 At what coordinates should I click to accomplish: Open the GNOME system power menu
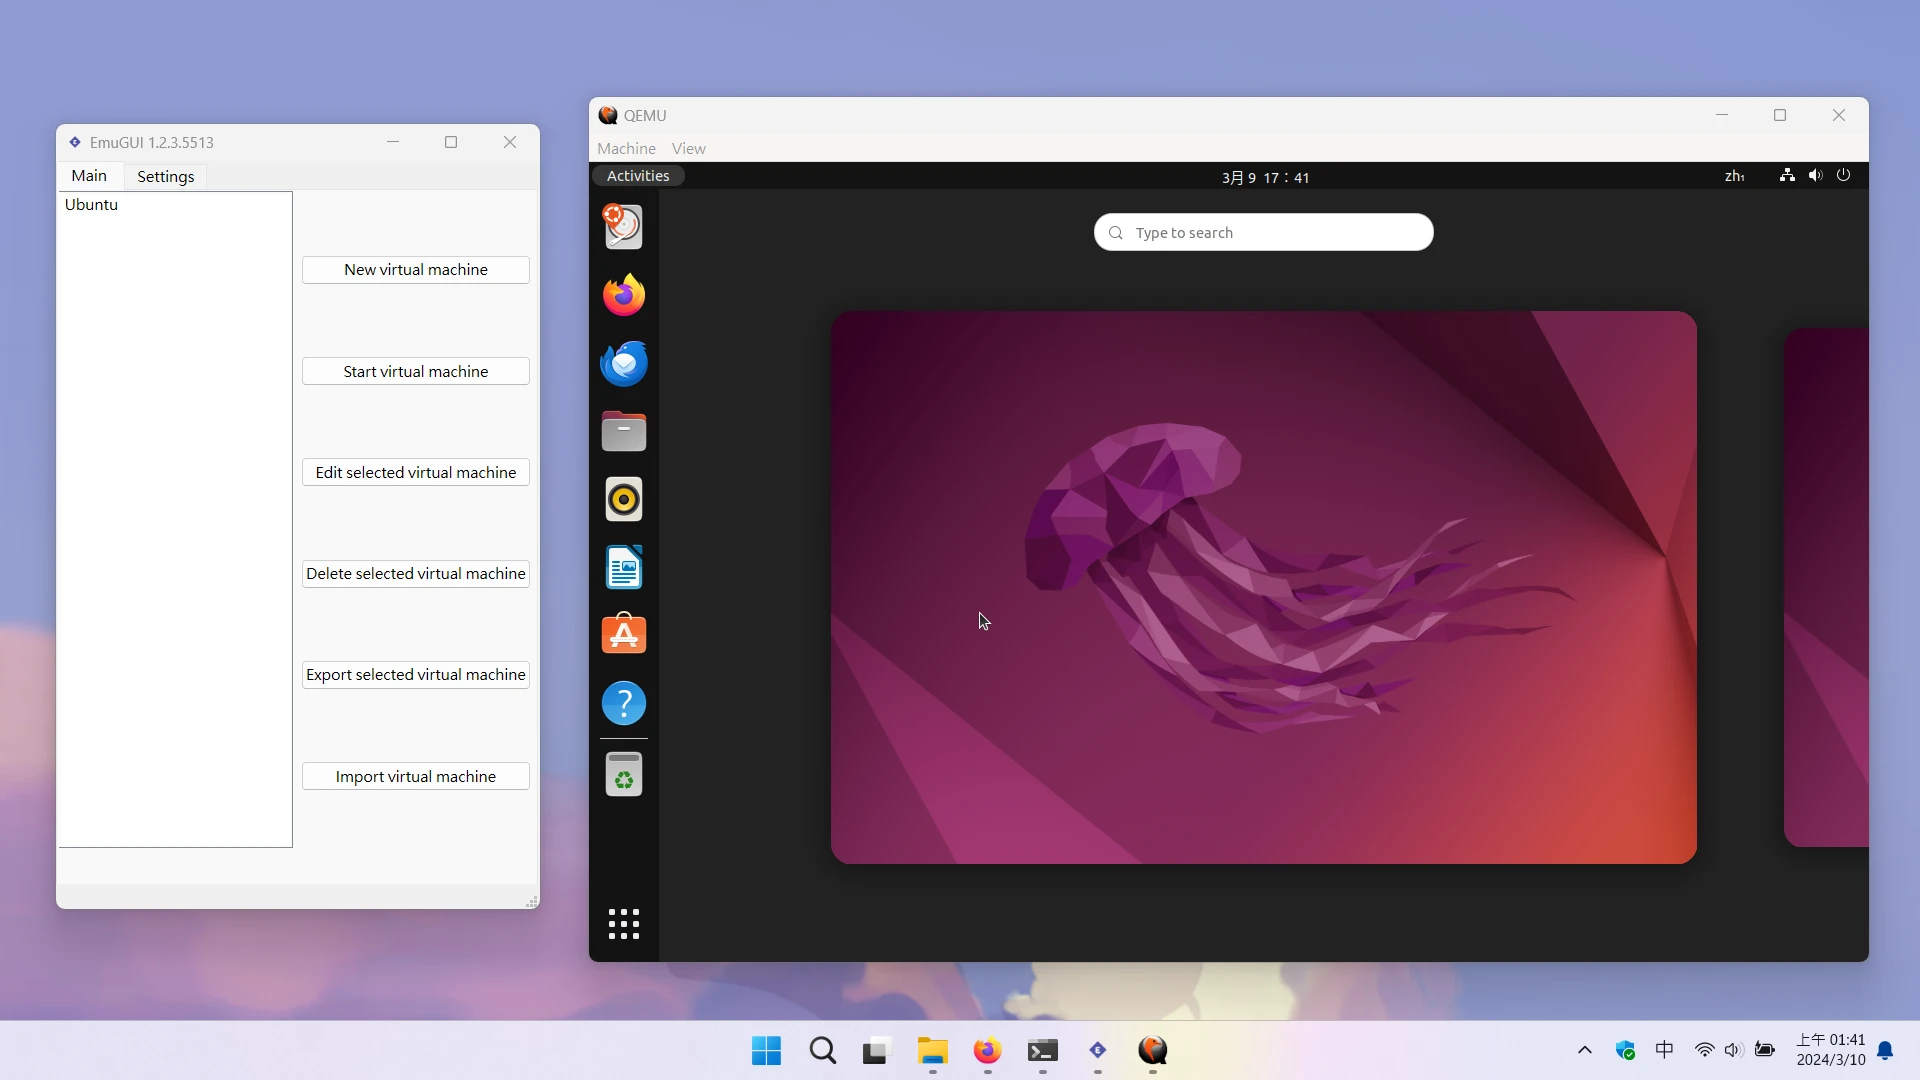(x=1843, y=176)
